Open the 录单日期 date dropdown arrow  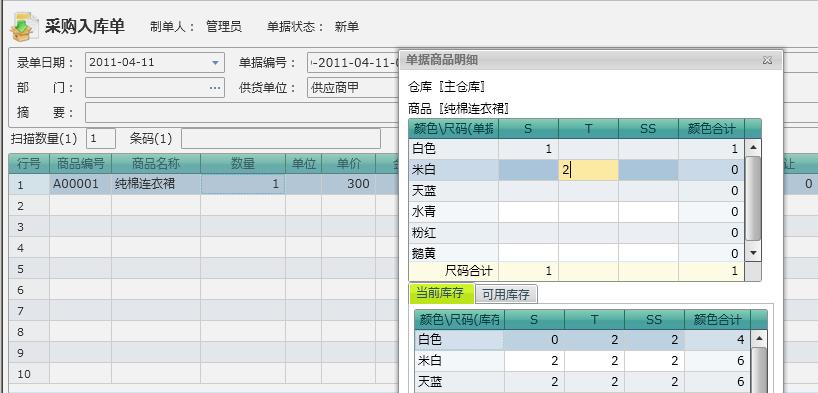[215, 63]
